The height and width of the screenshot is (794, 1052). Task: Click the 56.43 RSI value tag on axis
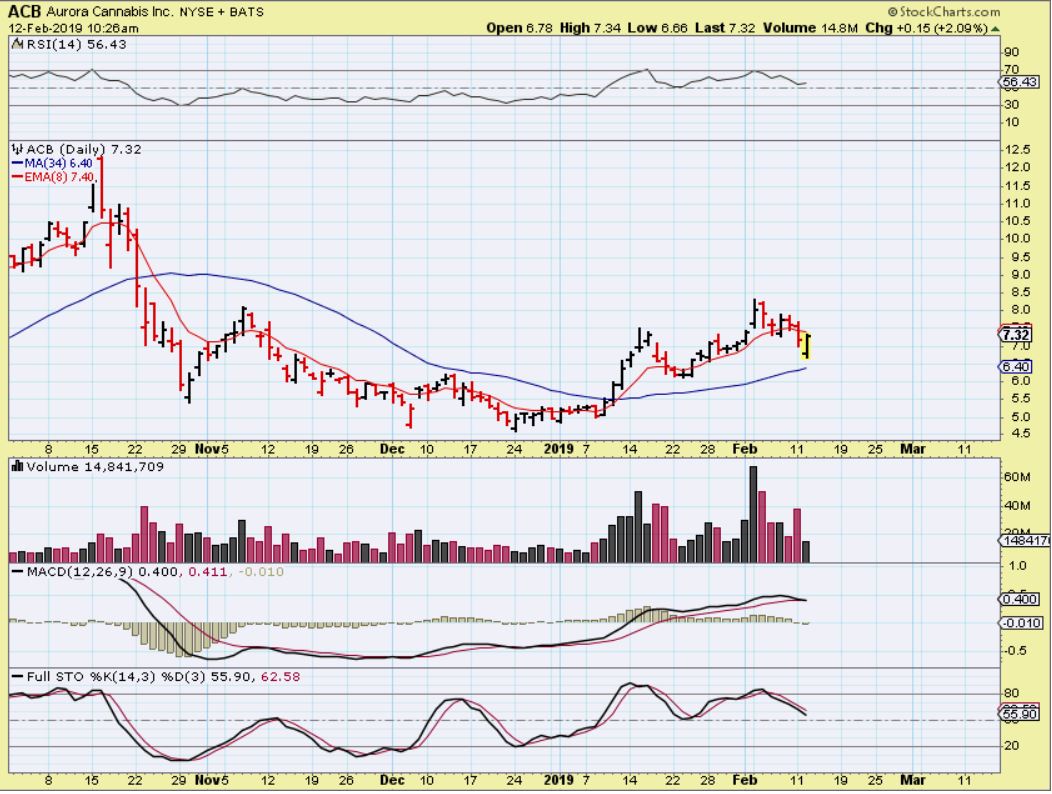[1018, 83]
